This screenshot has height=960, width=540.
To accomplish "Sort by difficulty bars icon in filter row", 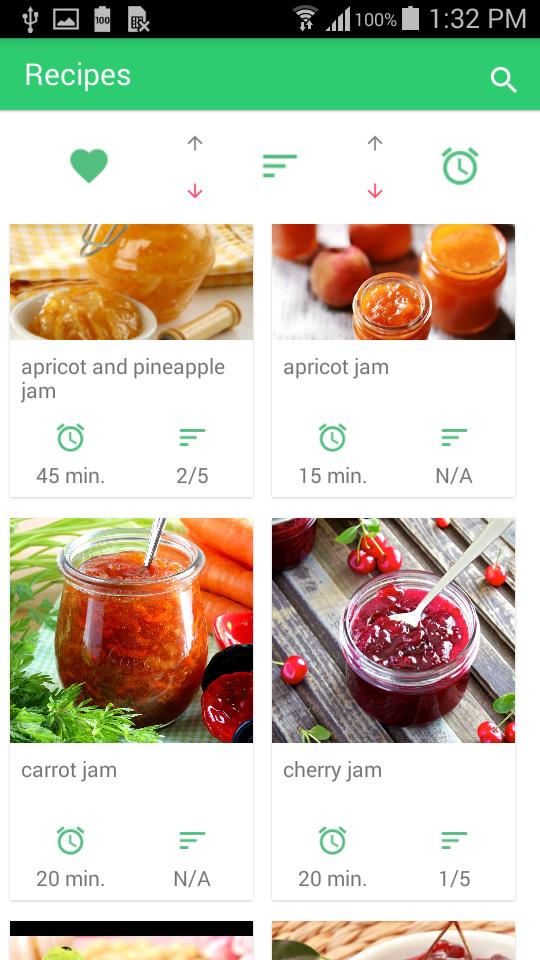I will click(280, 166).
